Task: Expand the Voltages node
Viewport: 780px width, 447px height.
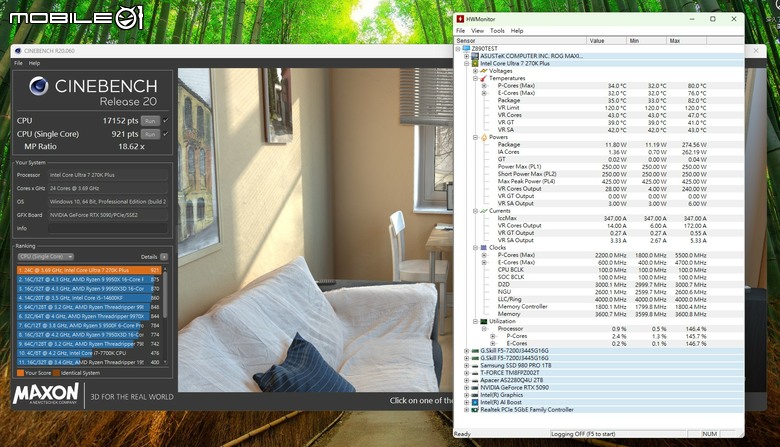Action: (476, 71)
